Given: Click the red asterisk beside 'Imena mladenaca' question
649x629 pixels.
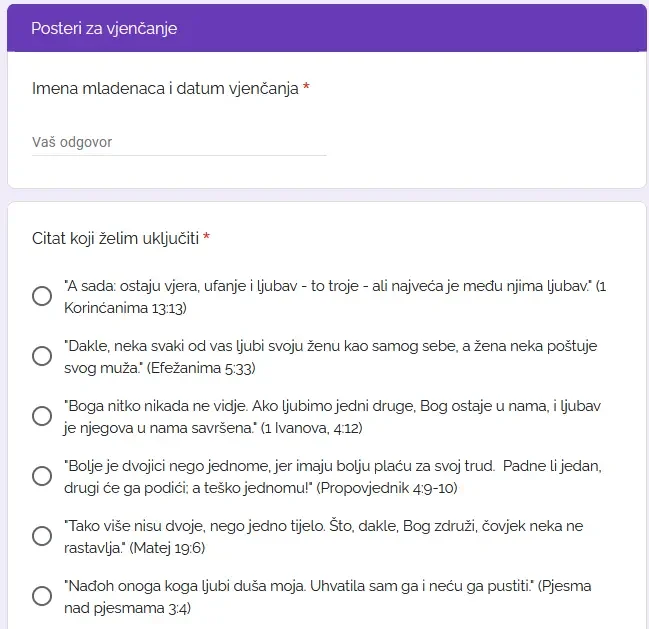Looking at the screenshot, I should pos(306,86).
